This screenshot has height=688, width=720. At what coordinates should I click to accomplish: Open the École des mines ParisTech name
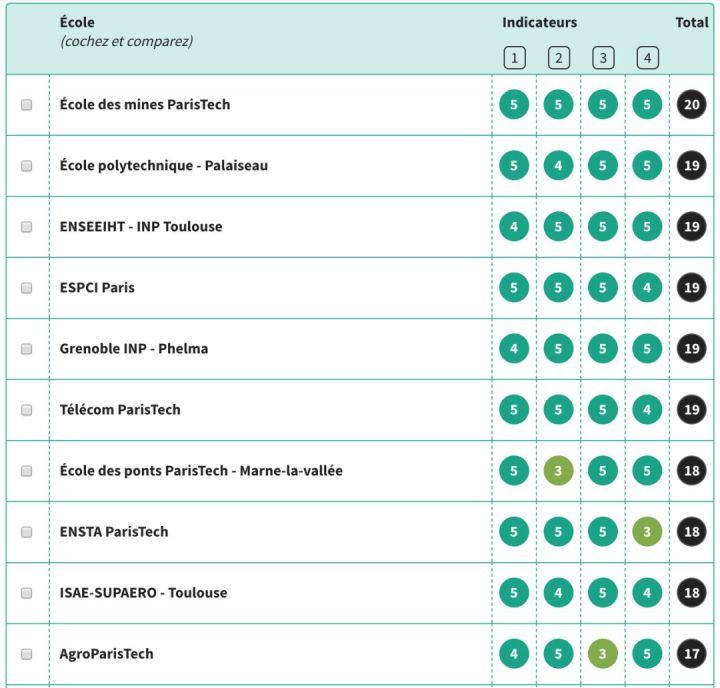click(145, 105)
